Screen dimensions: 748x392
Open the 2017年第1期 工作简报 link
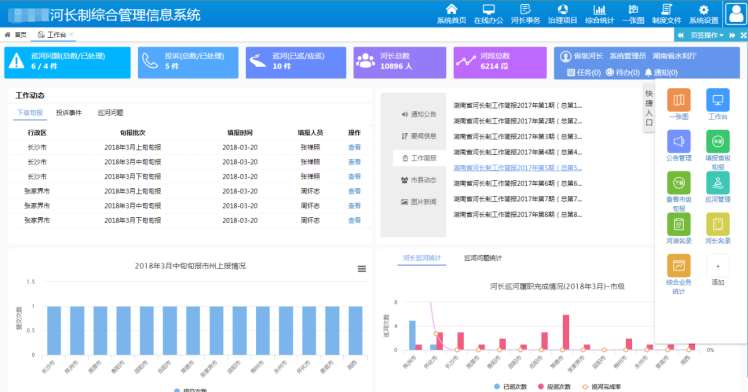pos(518,105)
